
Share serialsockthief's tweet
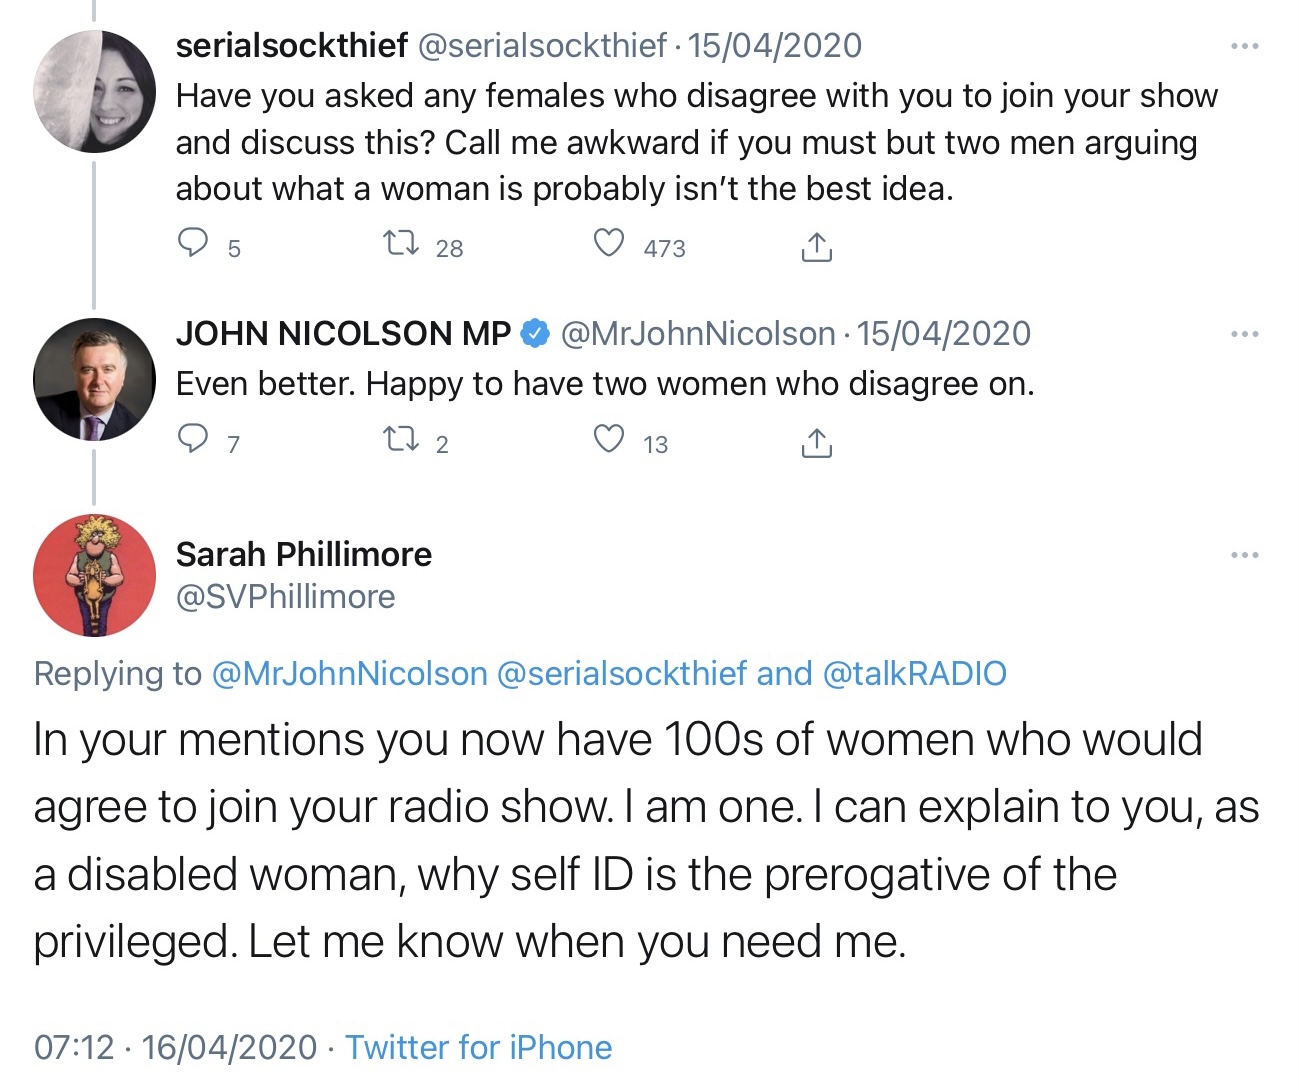pos(816,246)
